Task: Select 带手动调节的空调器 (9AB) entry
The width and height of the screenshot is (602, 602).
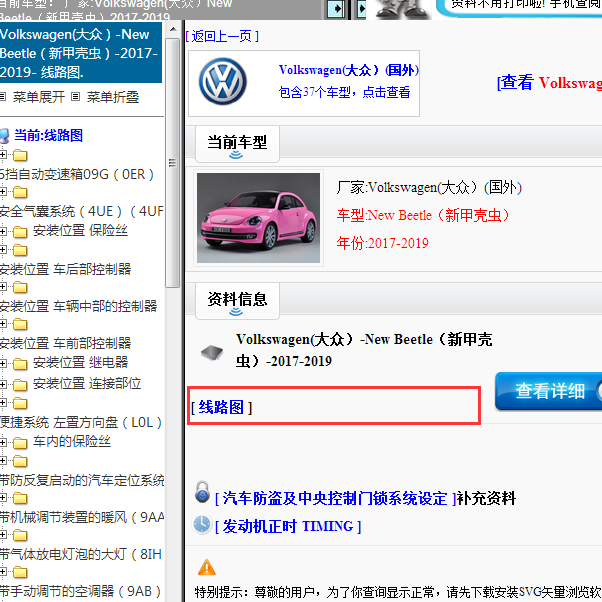Action: click(80, 591)
